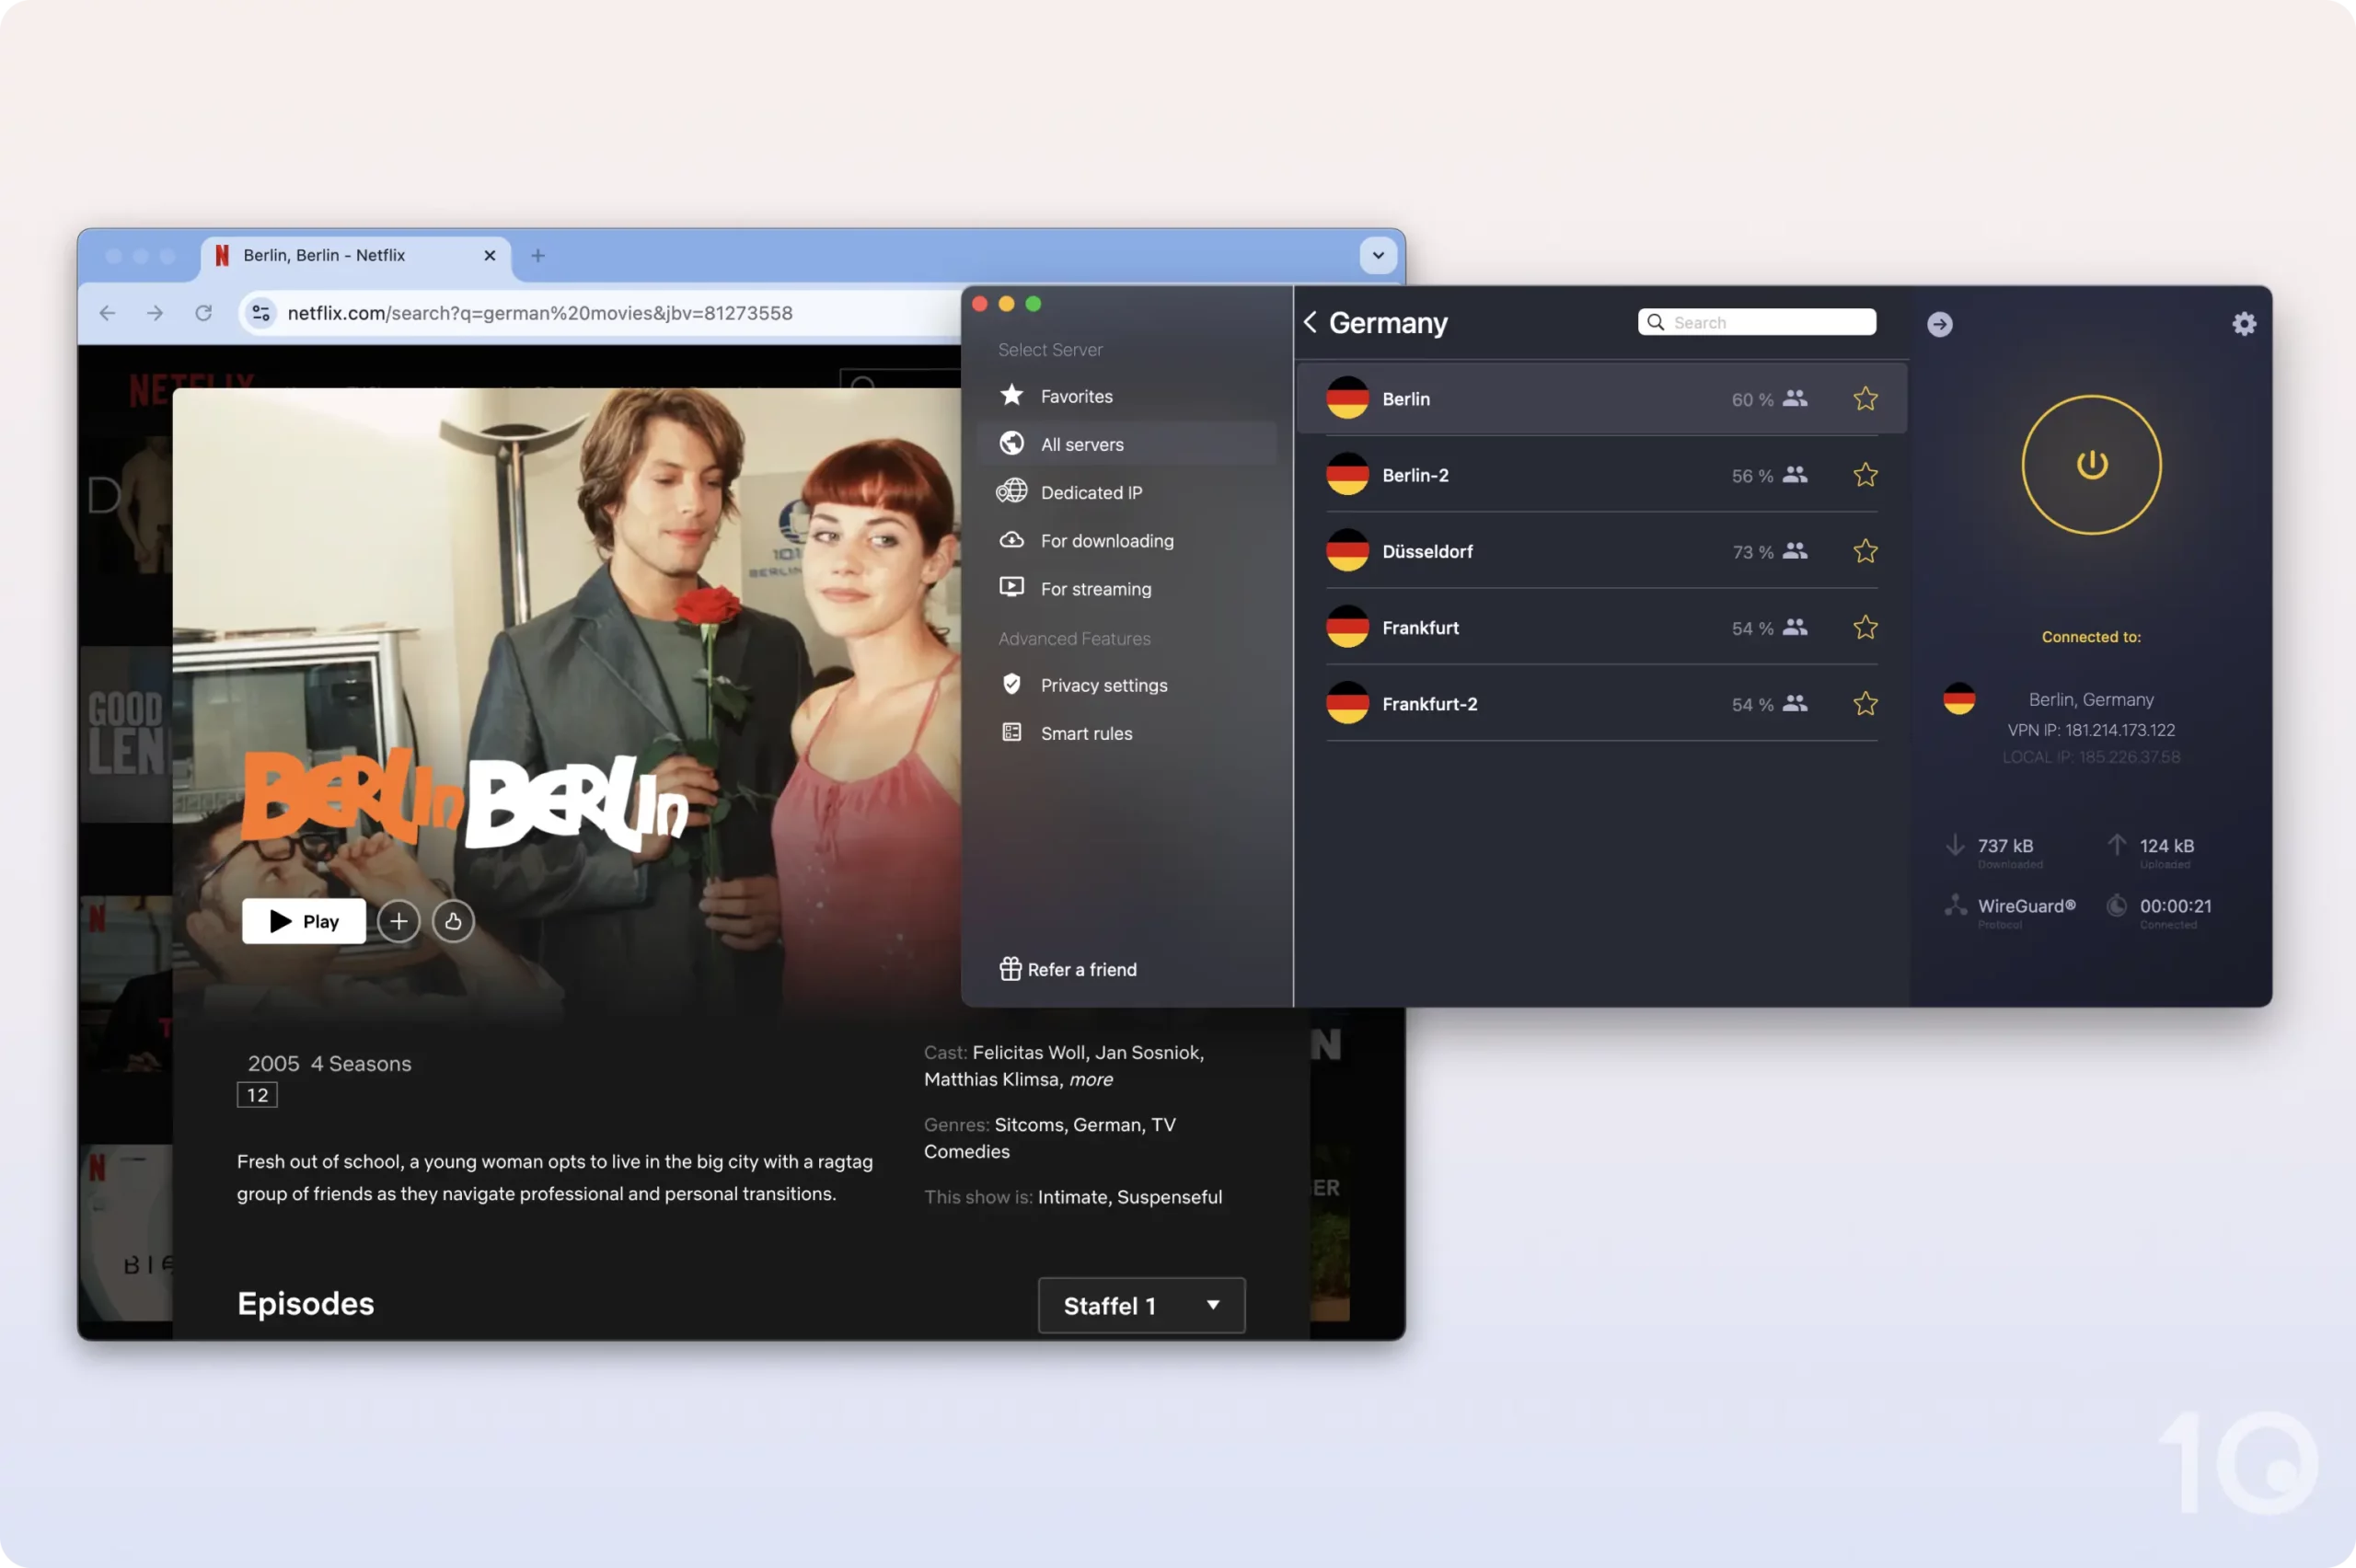Click the Play button for Berlin Berlin
This screenshot has width=2356, height=1568.
tap(301, 918)
